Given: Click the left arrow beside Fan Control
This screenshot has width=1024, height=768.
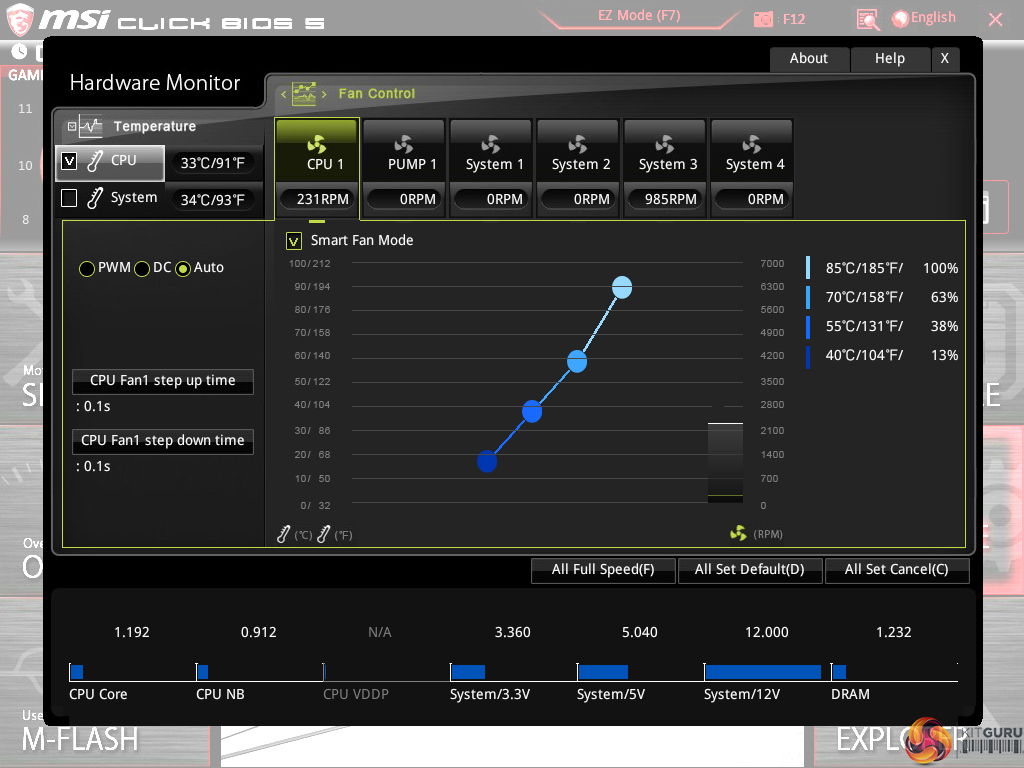Looking at the screenshot, I should pos(283,95).
